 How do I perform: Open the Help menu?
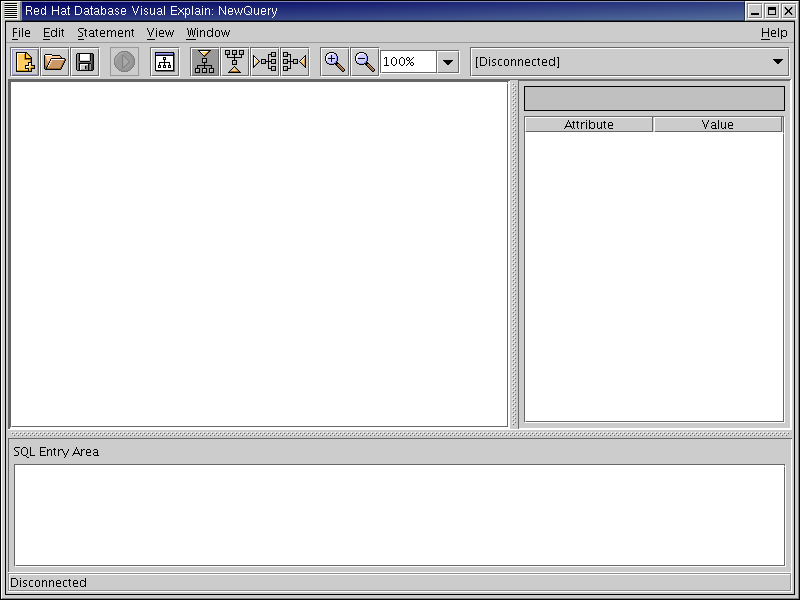[x=774, y=33]
